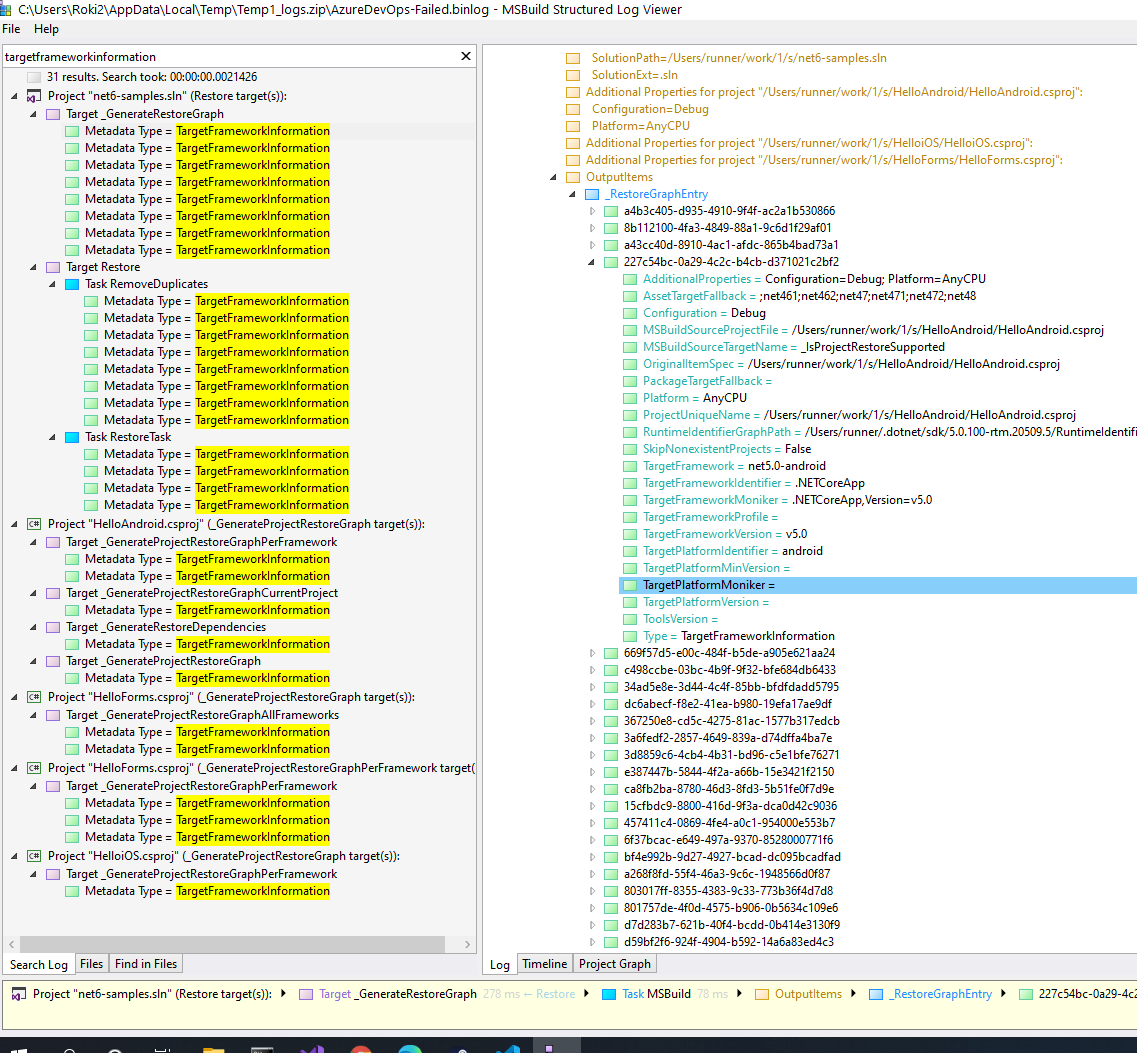Click the metadata icon beside AssetTargetFallback
The image size is (1137, 1053).
(x=630, y=296)
